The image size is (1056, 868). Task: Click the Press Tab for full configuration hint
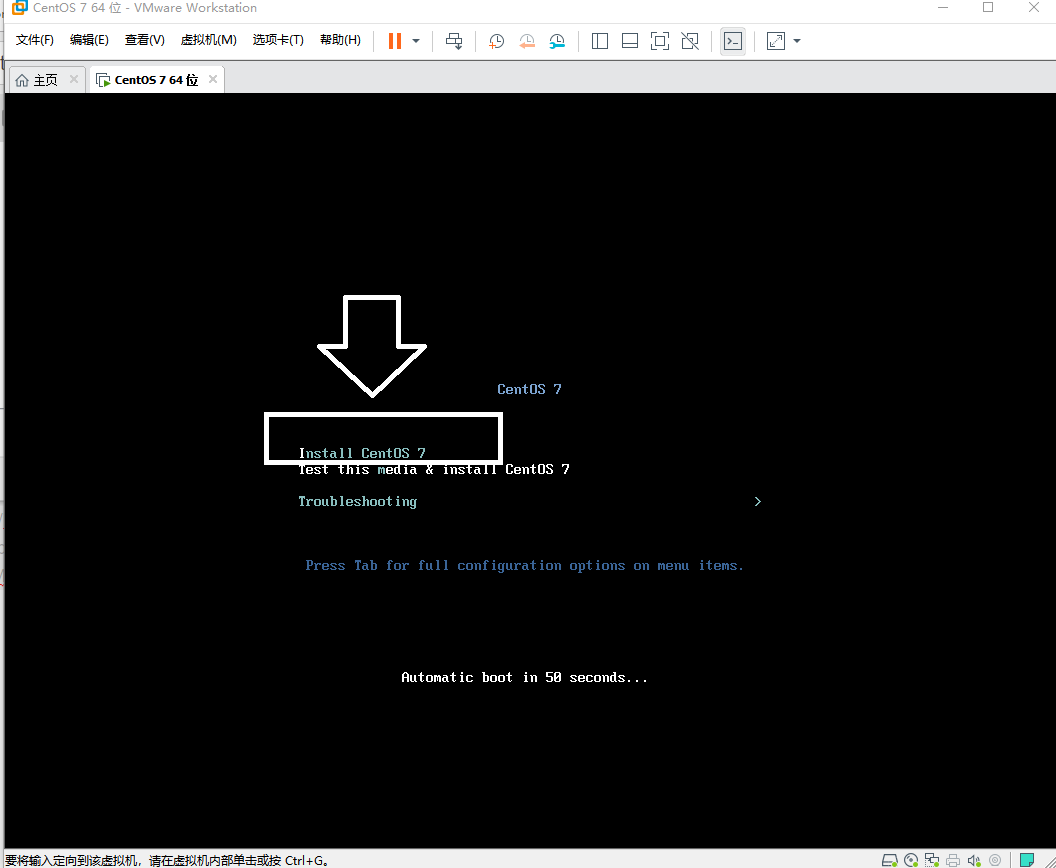pyautogui.click(x=525, y=566)
